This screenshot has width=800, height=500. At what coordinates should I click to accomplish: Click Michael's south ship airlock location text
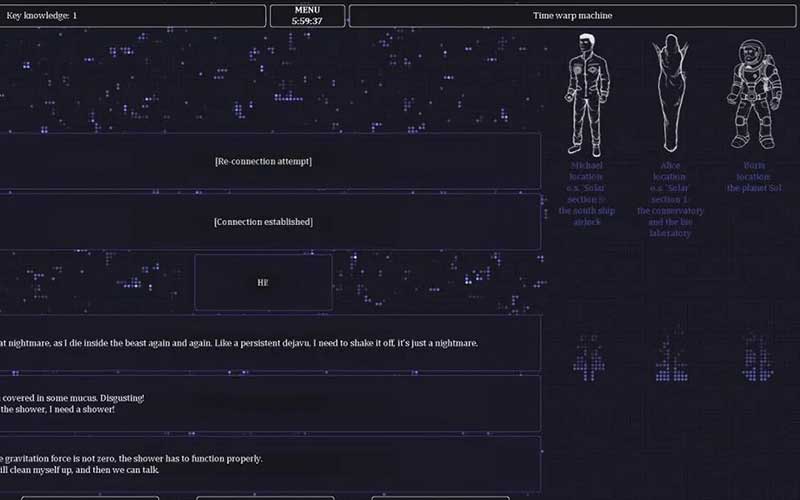(588, 192)
